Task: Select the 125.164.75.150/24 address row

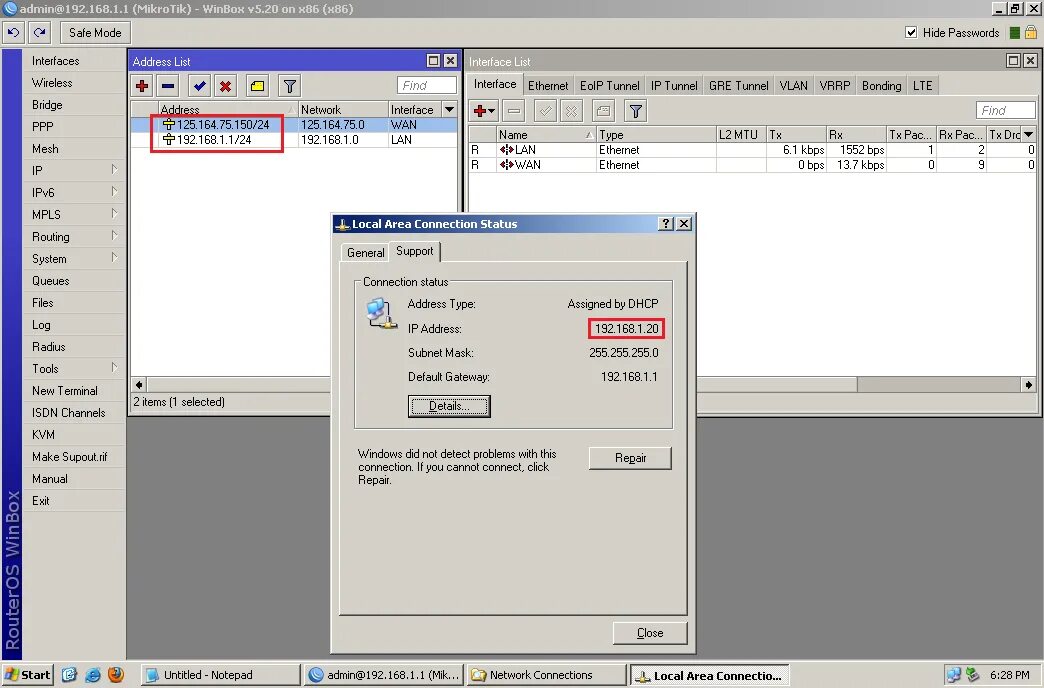Action: pos(294,125)
